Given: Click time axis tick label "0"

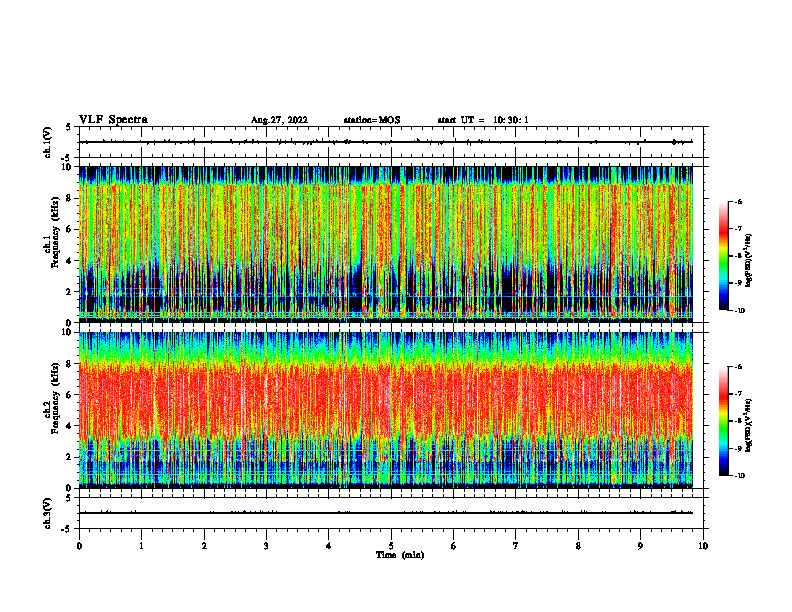Looking at the screenshot, I should point(79,546).
